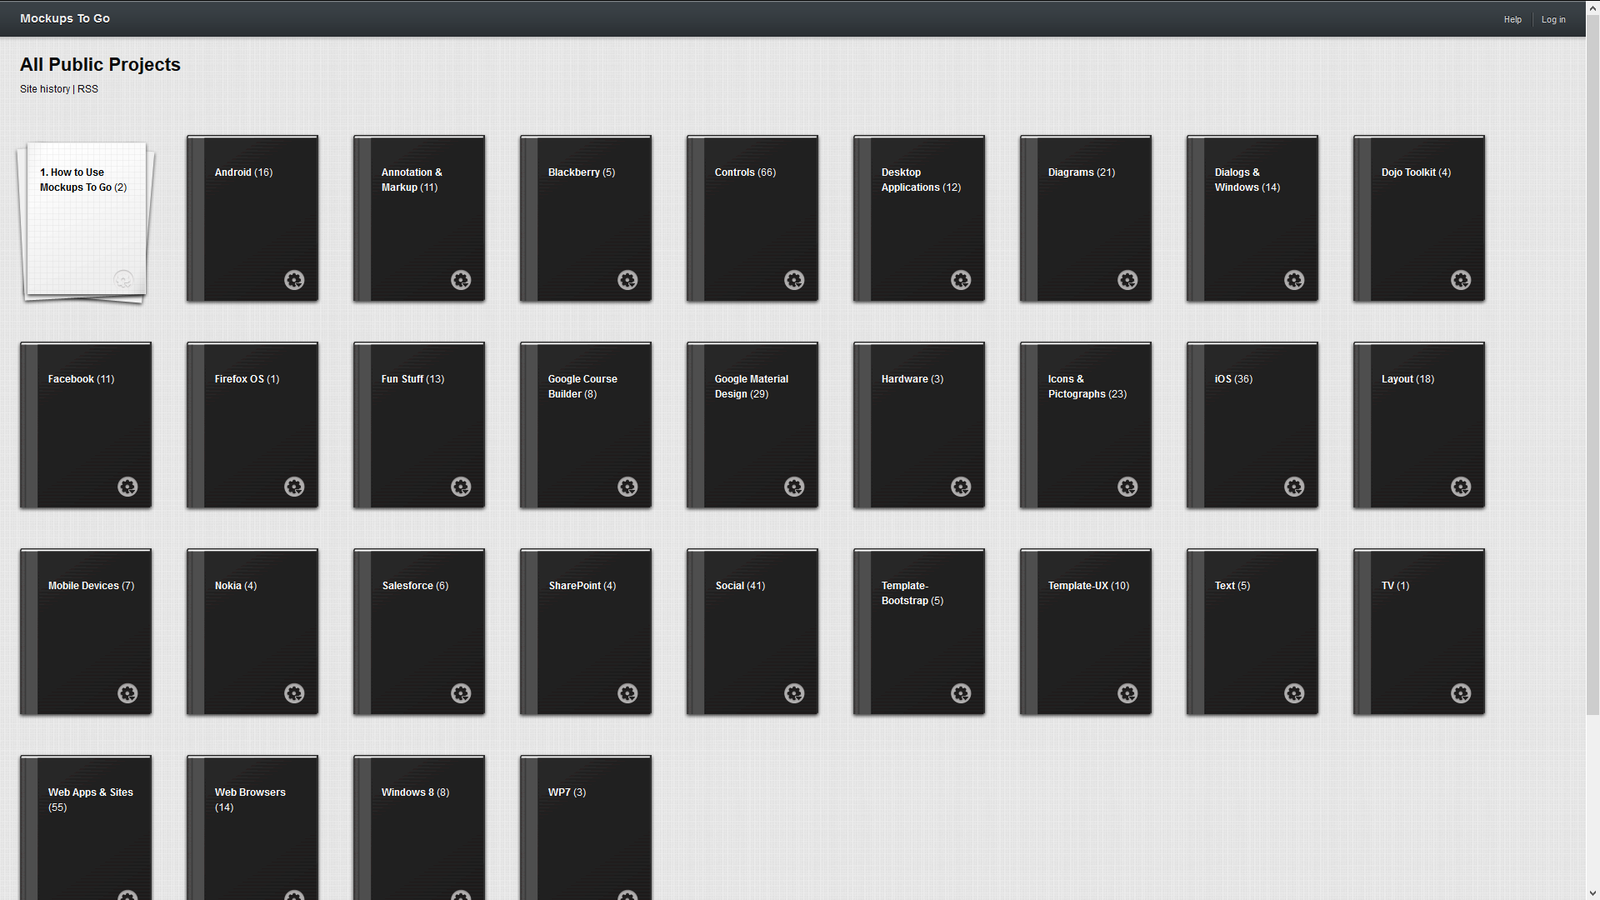Open the Fun Stuff (13) project
Image resolution: width=1600 pixels, height=900 pixels.
tap(419, 425)
